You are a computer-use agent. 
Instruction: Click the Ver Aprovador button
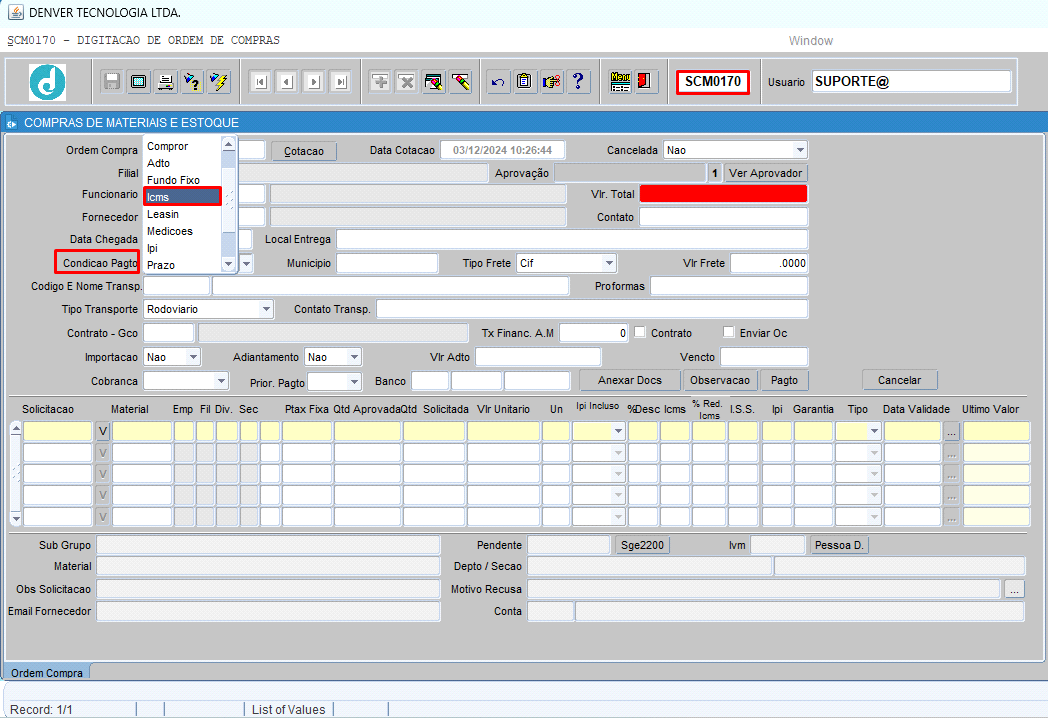tap(765, 173)
